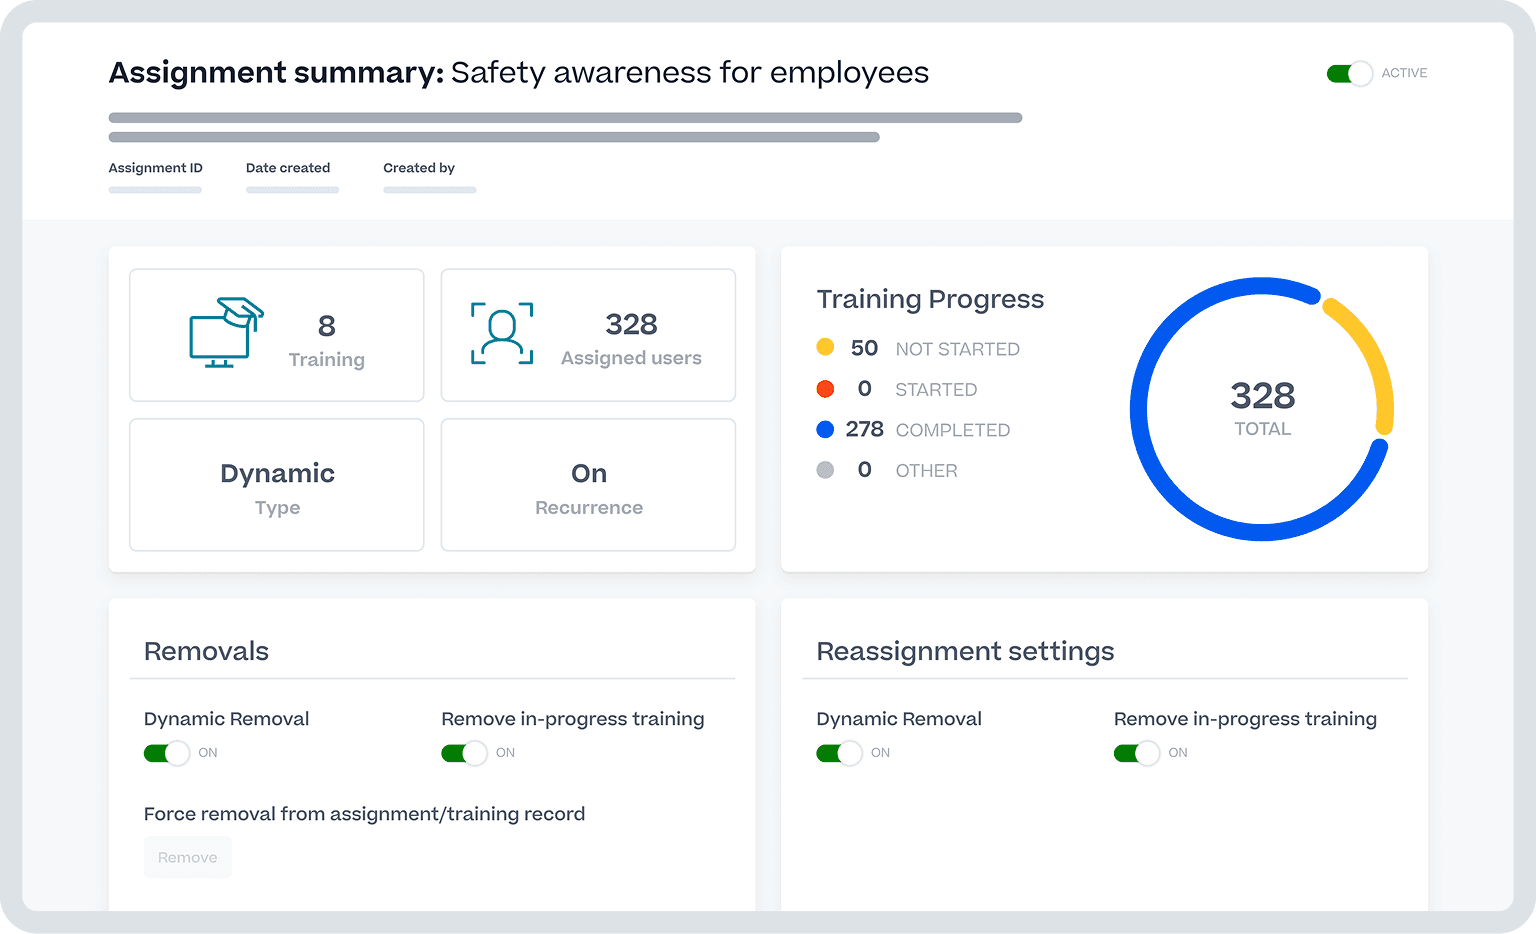Open the Dynamic Type card
1536x934 pixels.
(x=276, y=485)
